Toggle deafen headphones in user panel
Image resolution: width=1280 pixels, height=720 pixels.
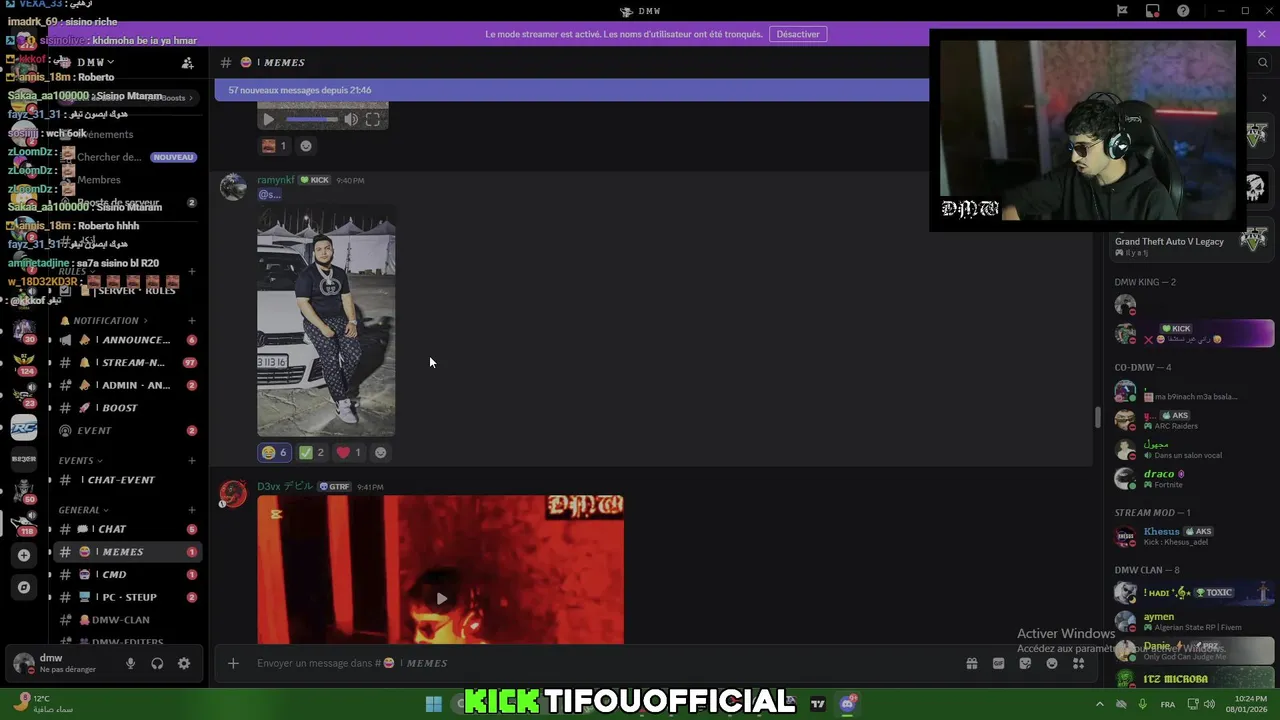click(157, 663)
